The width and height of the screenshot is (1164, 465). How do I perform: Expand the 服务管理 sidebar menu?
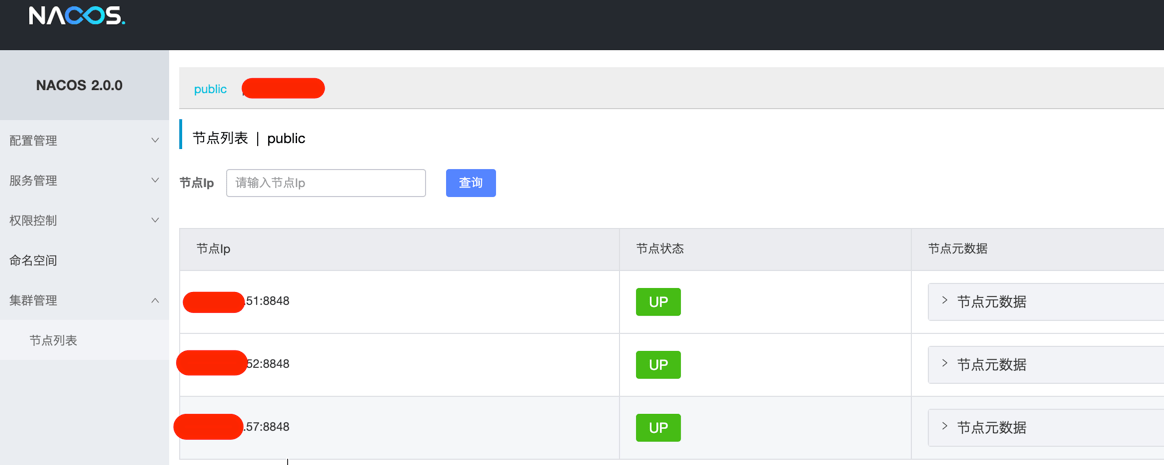[83, 181]
